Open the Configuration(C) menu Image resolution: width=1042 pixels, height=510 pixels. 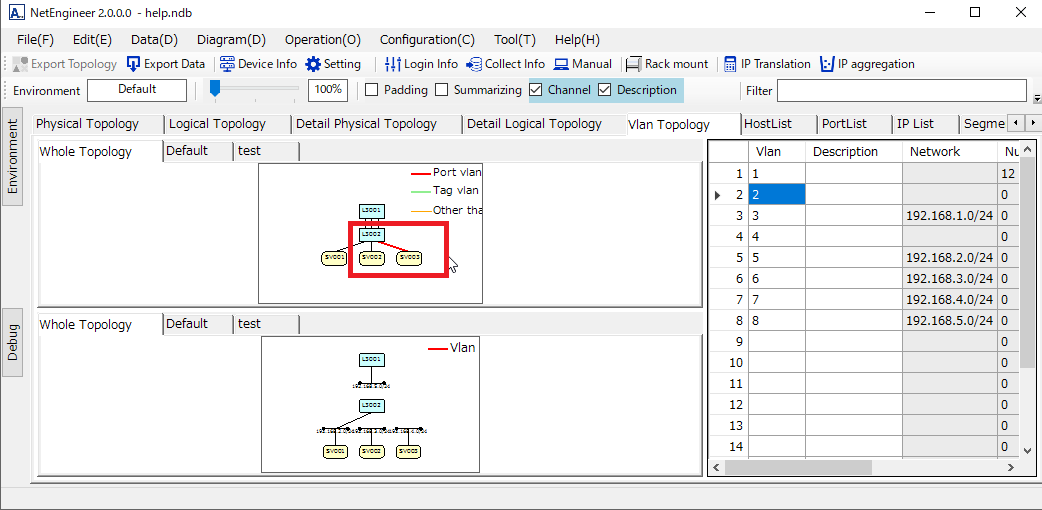[x=427, y=40]
